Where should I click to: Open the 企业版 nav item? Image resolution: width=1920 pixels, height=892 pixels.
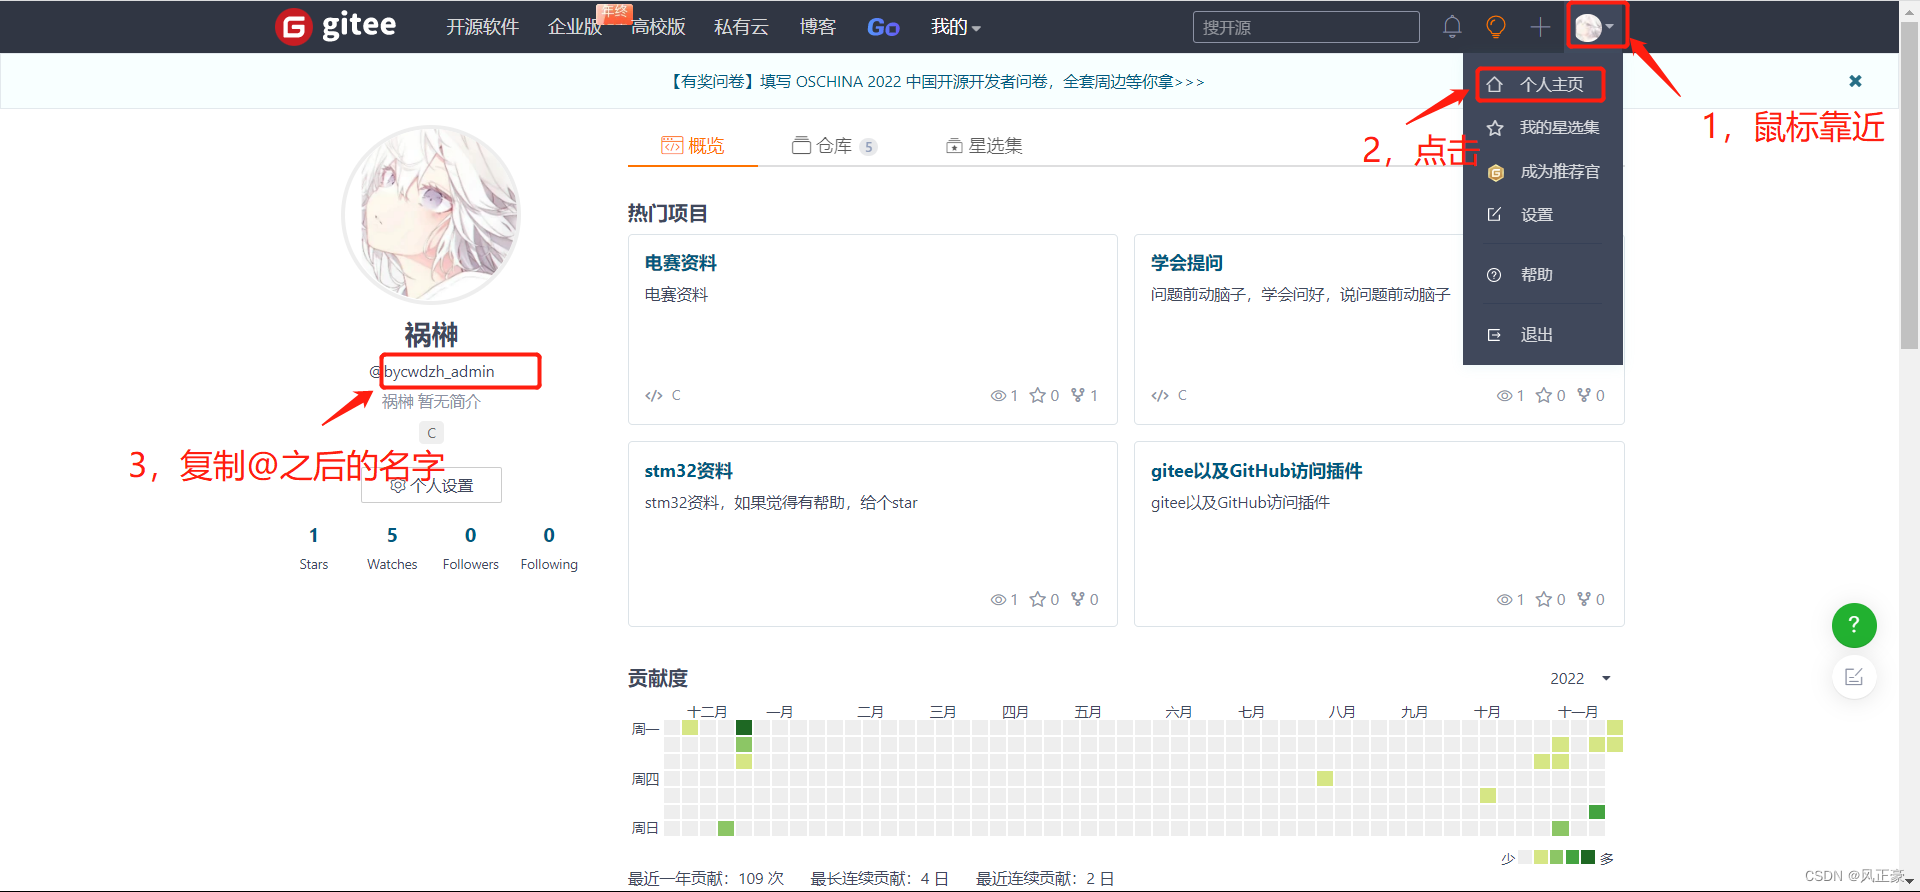pos(575,27)
